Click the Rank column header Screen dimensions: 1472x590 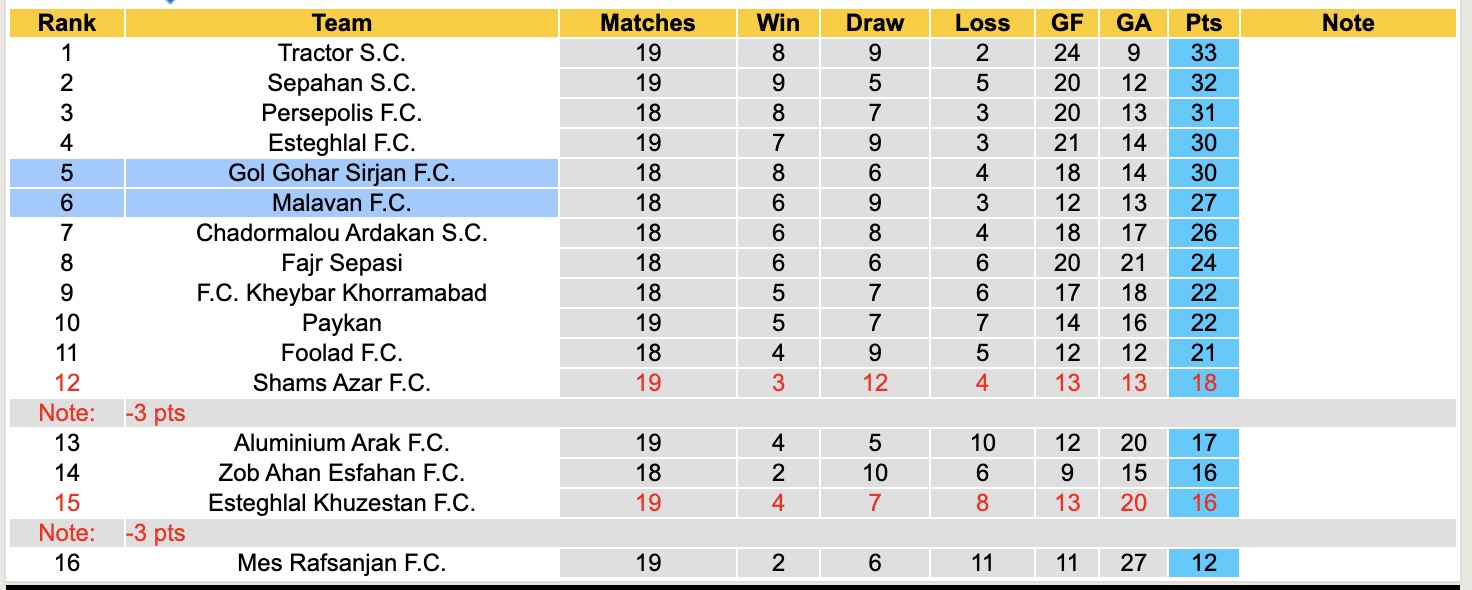(66, 23)
